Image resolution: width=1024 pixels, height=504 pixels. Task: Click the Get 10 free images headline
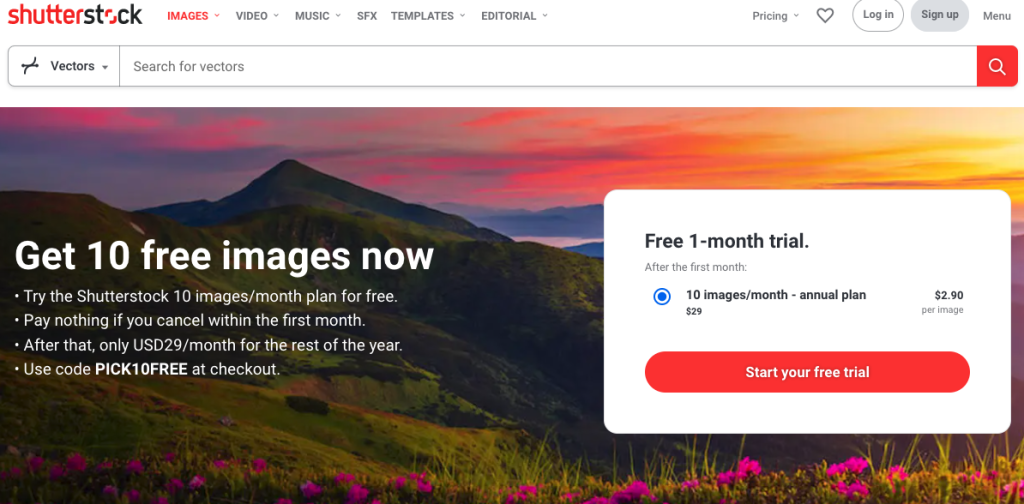click(x=224, y=256)
